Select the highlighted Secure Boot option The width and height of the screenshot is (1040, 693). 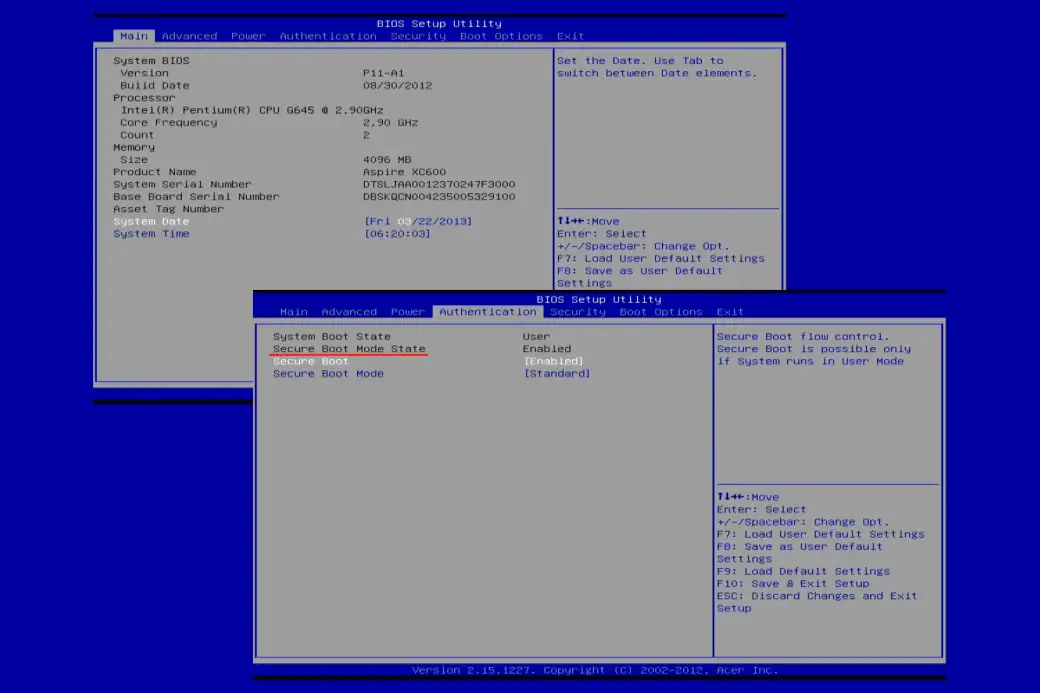coord(311,361)
